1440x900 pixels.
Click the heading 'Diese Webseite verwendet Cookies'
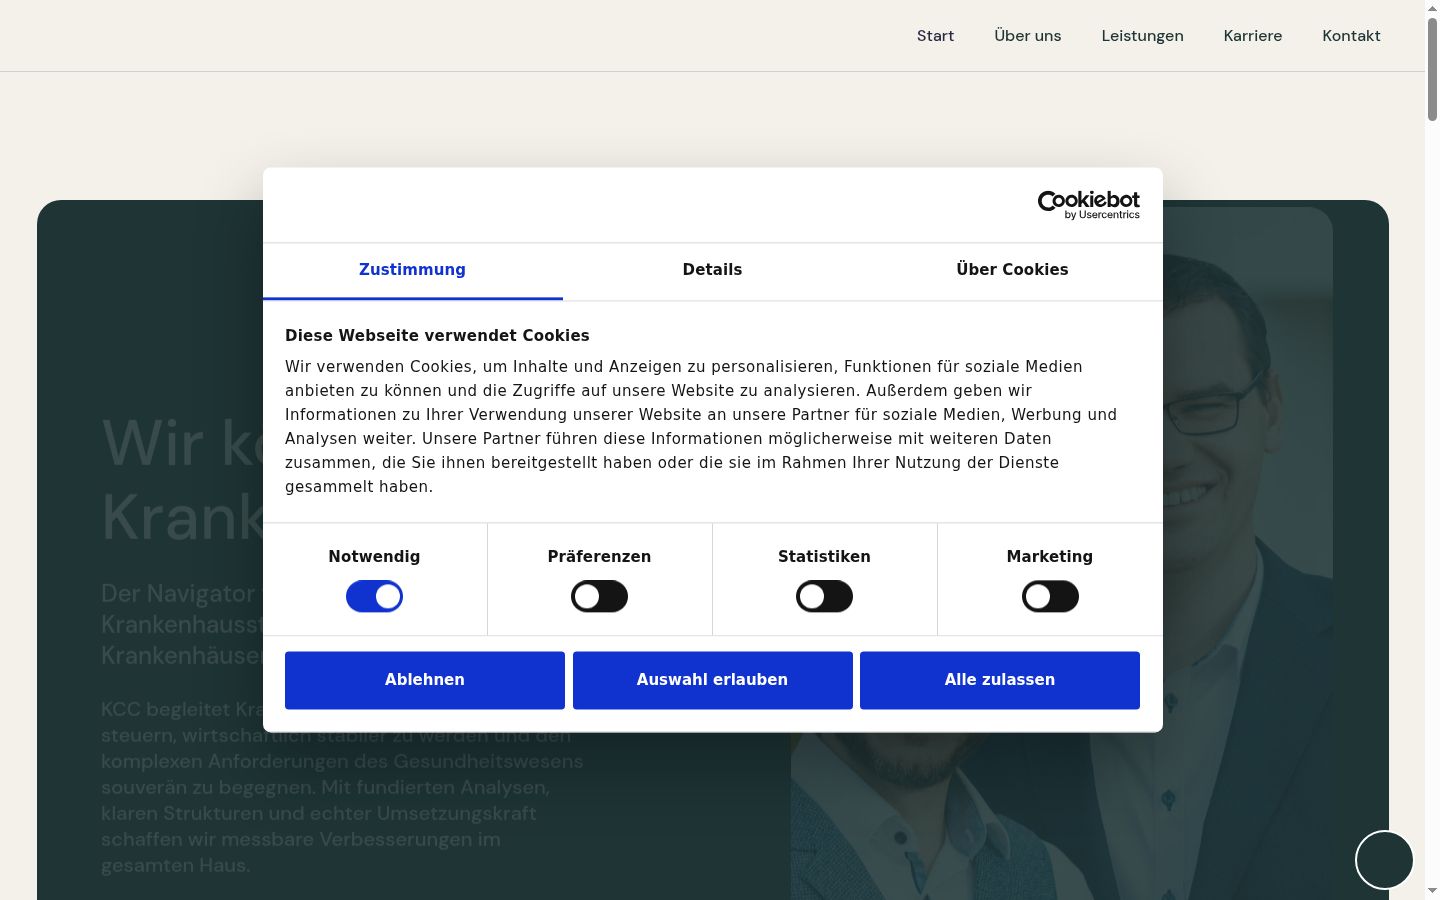[x=437, y=336]
